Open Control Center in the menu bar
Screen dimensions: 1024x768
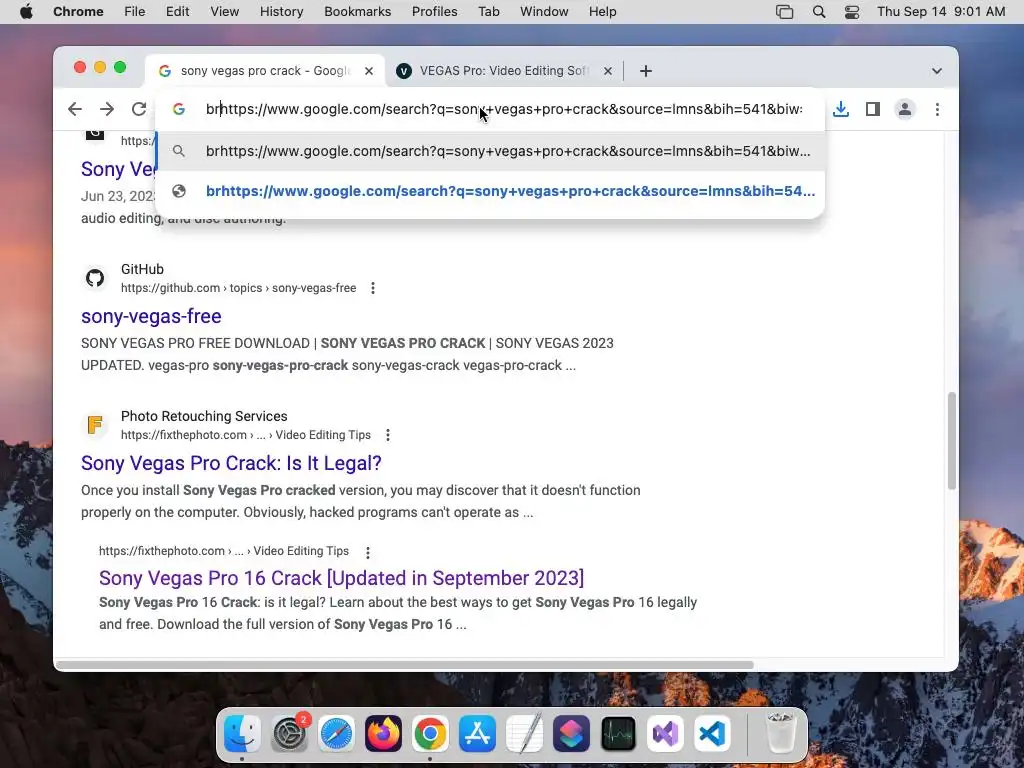point(852,12)
